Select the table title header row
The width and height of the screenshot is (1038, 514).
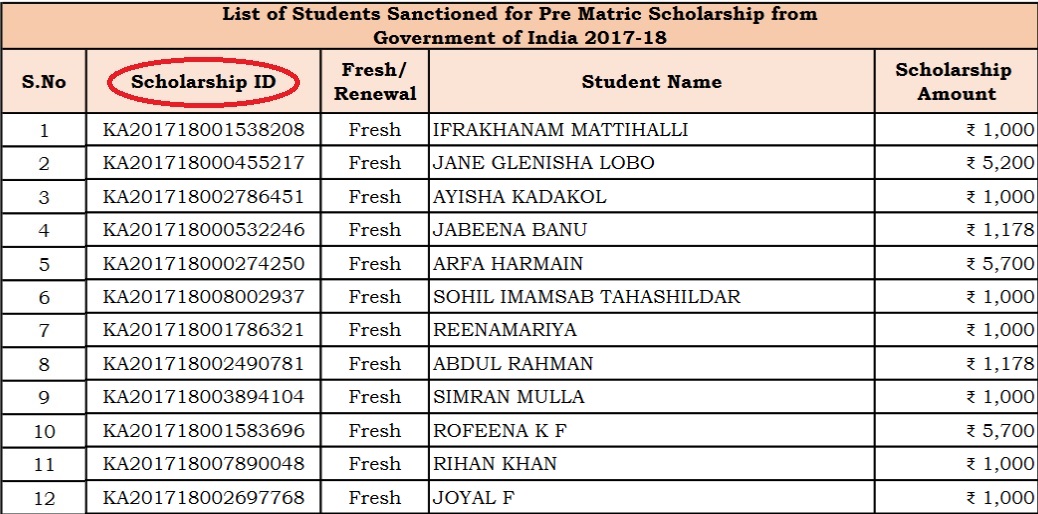coord(519,26)
